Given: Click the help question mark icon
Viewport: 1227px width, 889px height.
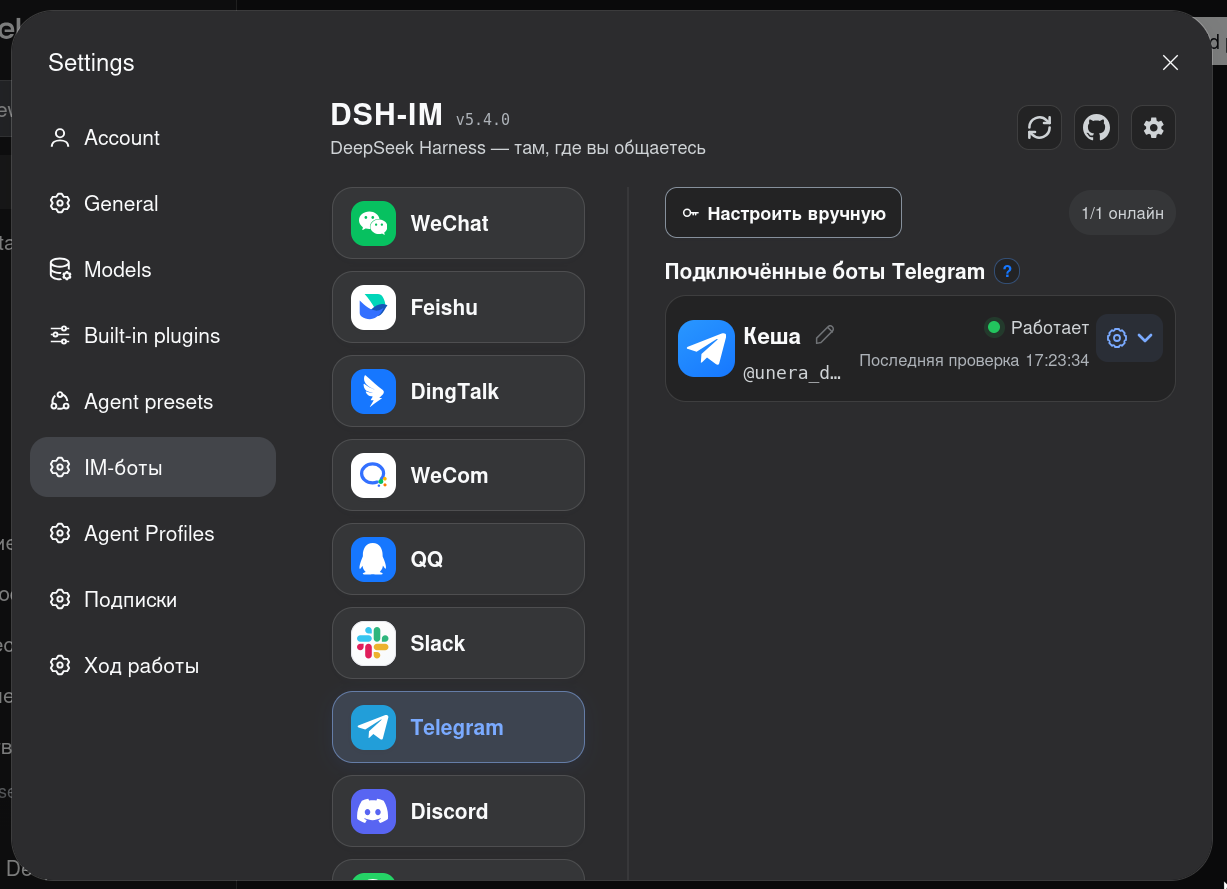Looking at the screenshot, I should (1007, 271).
